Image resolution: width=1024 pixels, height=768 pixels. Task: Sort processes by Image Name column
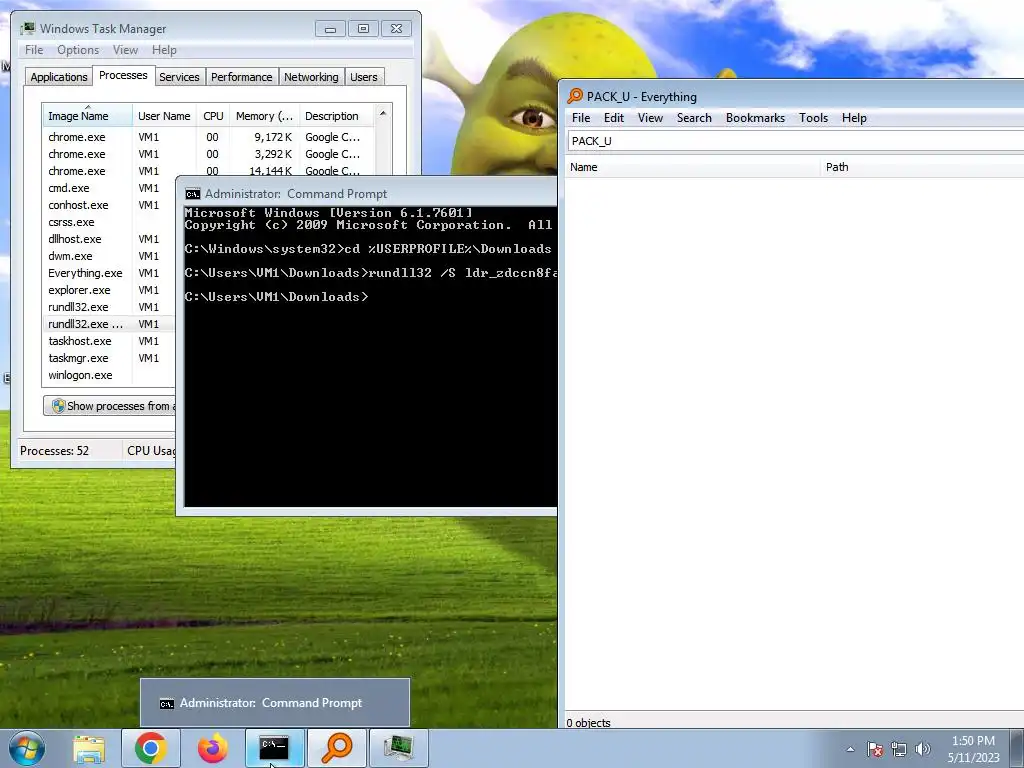tap(87, 116)
